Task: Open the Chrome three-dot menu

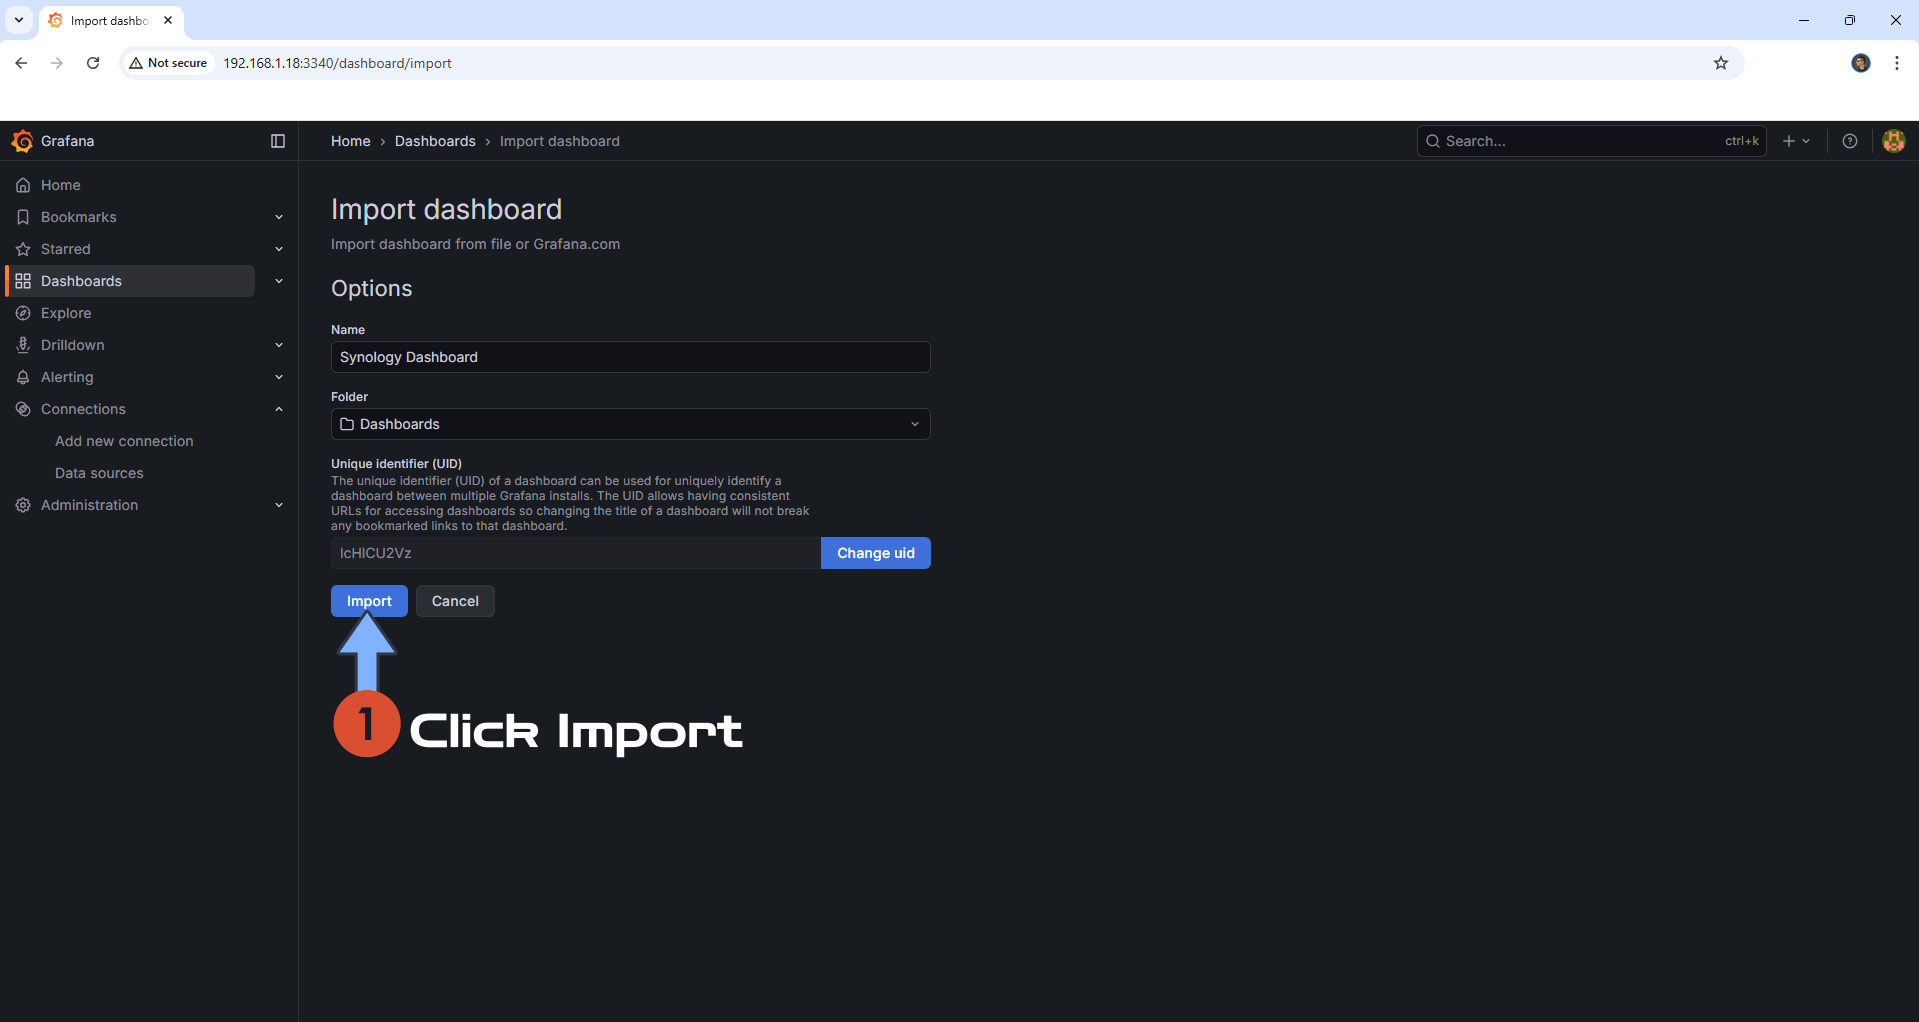Action: tap(1896, 63)
